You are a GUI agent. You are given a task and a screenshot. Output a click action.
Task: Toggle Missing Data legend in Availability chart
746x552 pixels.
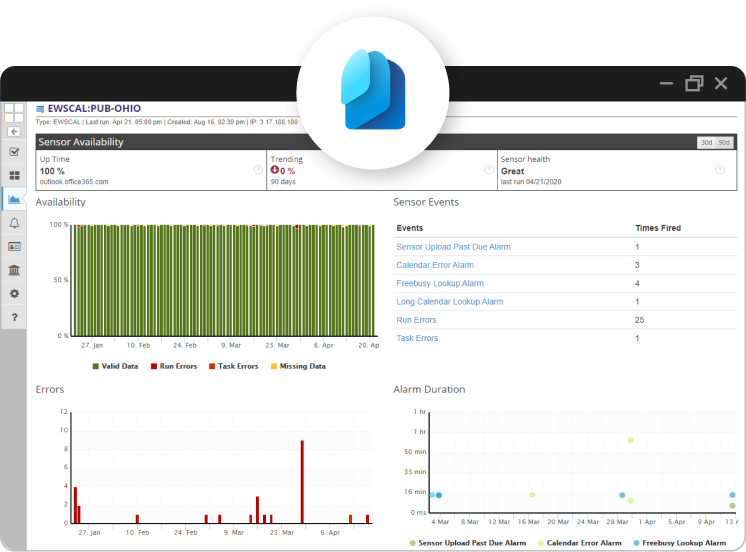click(x=298, y=366)
